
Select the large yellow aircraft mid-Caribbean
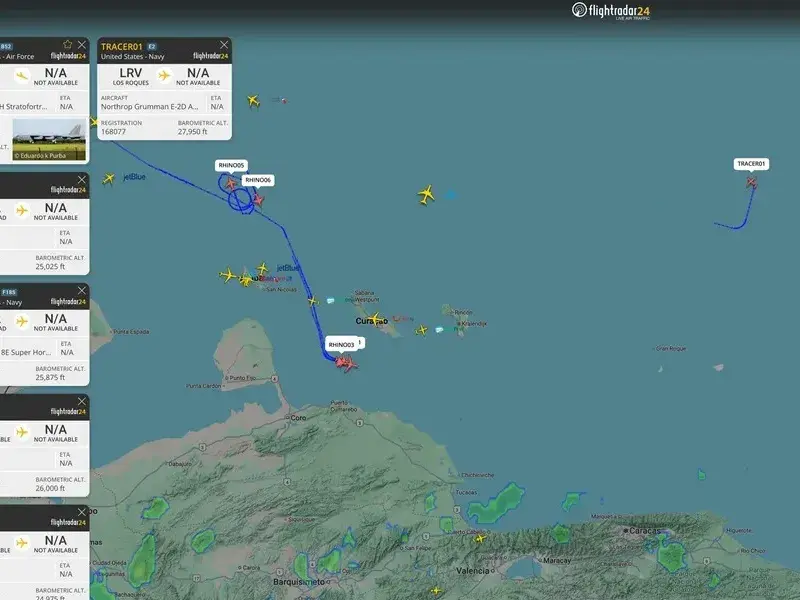[426, 194]
